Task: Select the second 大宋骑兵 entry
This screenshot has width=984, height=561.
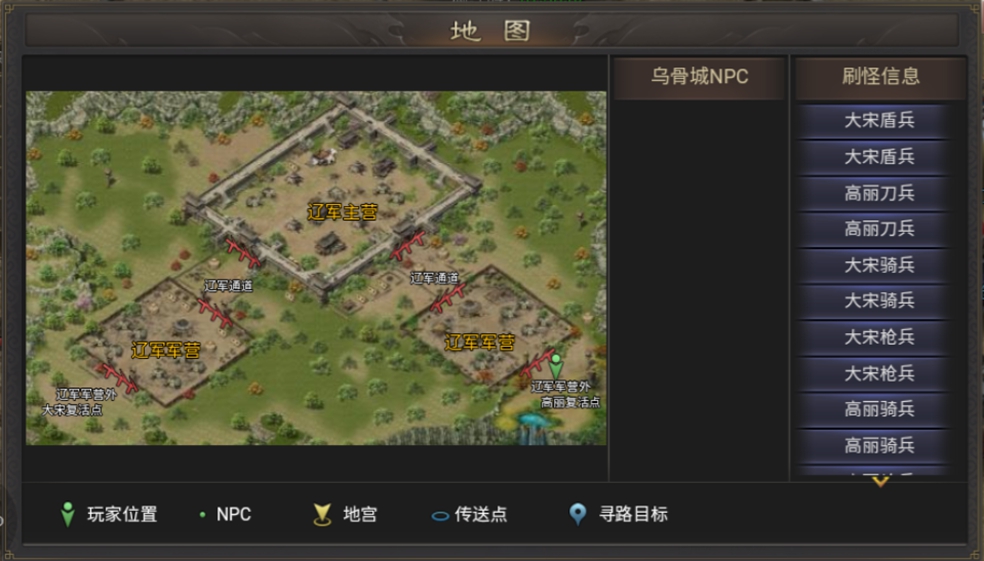Action: 879,301
